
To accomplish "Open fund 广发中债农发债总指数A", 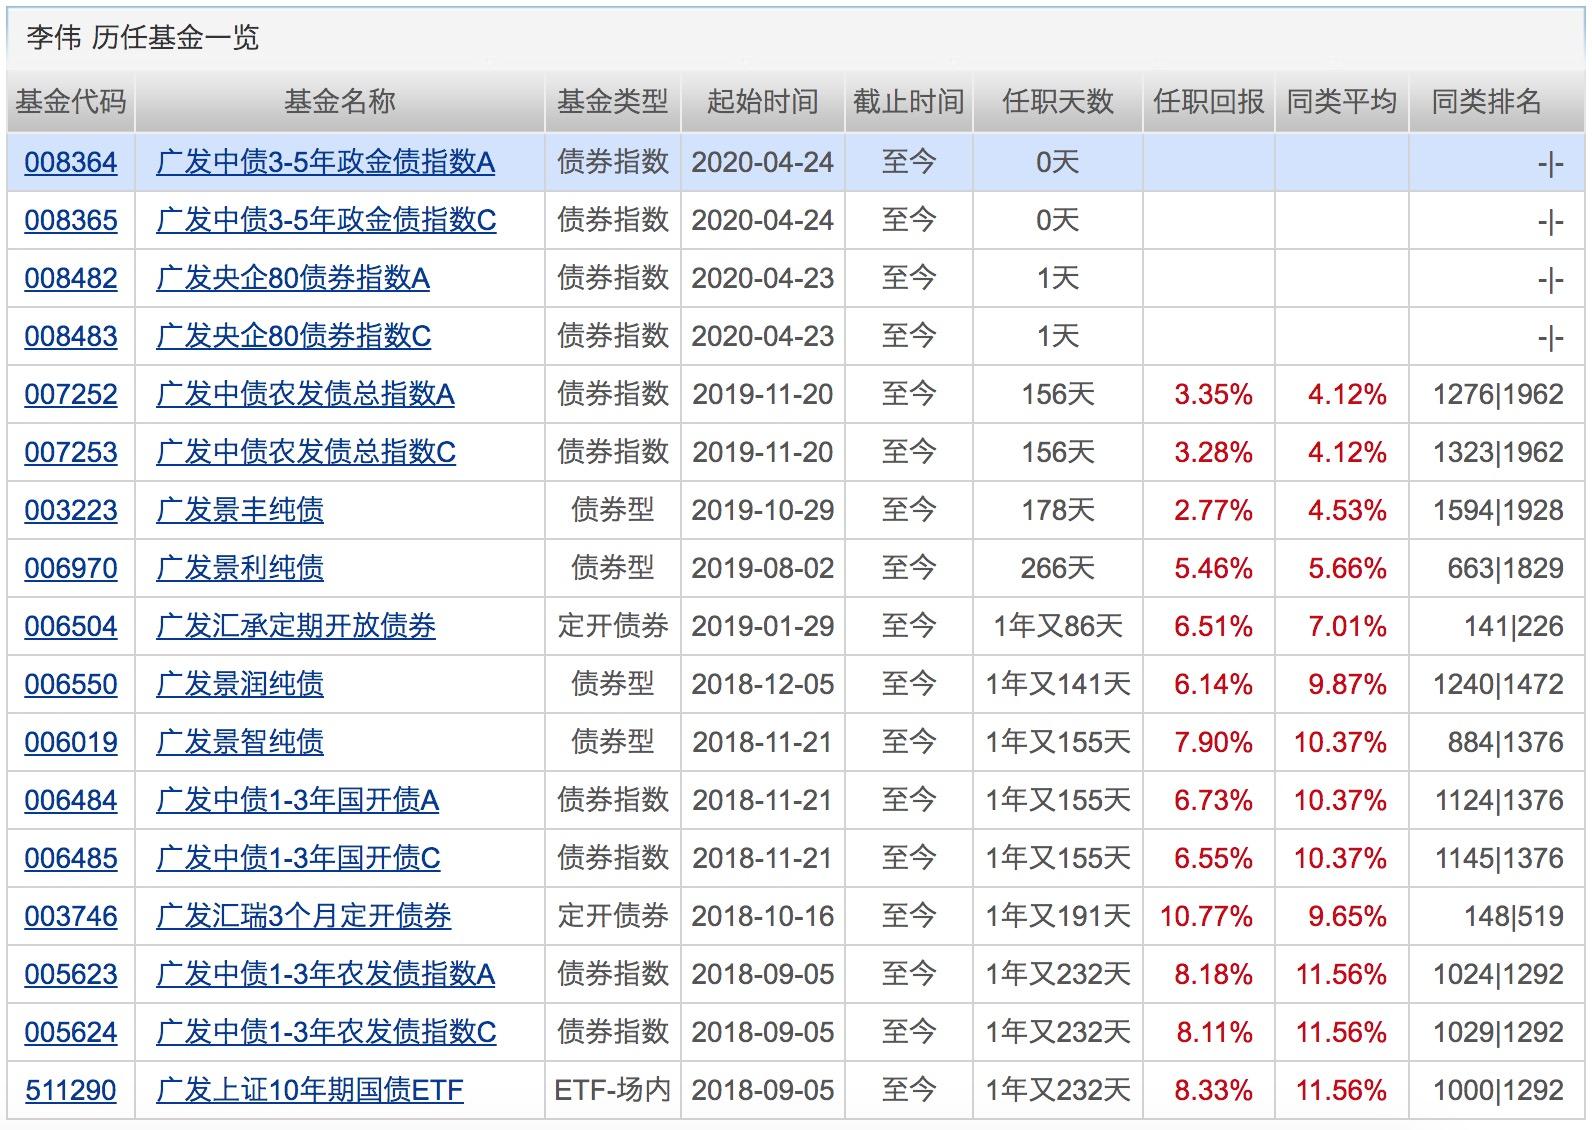I will tap(306, 394).
